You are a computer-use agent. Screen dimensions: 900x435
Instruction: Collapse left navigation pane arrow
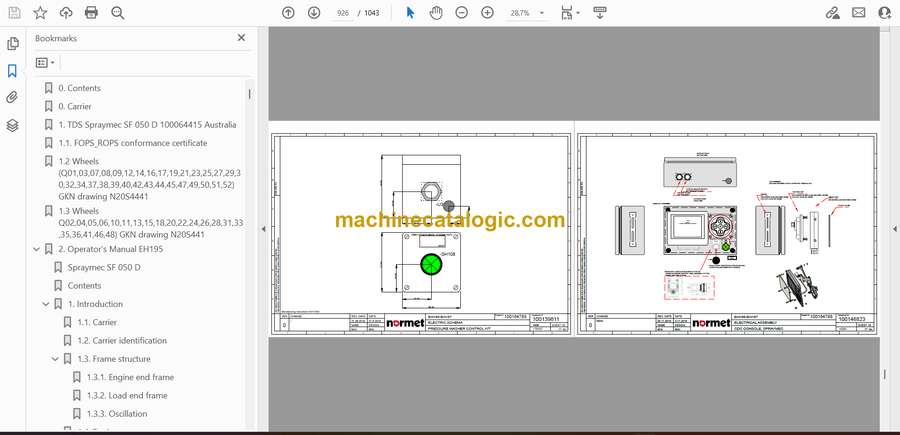click(263, 229)
